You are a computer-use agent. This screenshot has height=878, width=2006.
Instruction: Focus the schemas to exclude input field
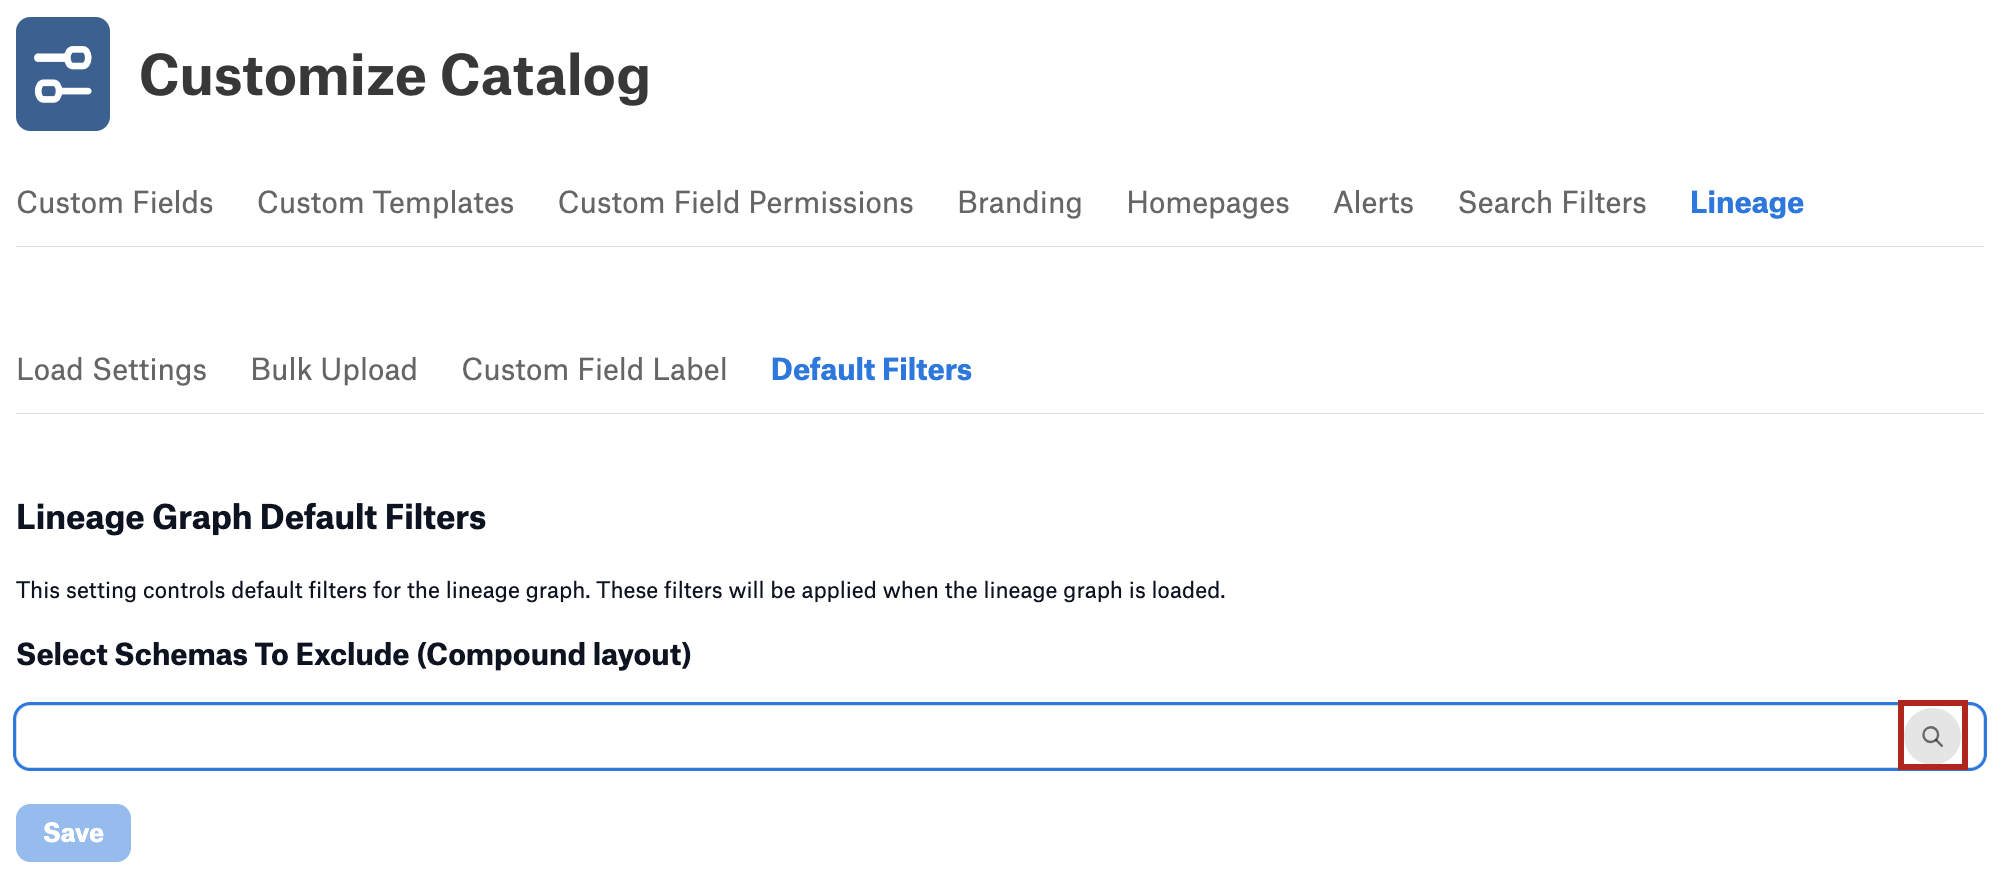pyautogui.click(x=958, y=737)
